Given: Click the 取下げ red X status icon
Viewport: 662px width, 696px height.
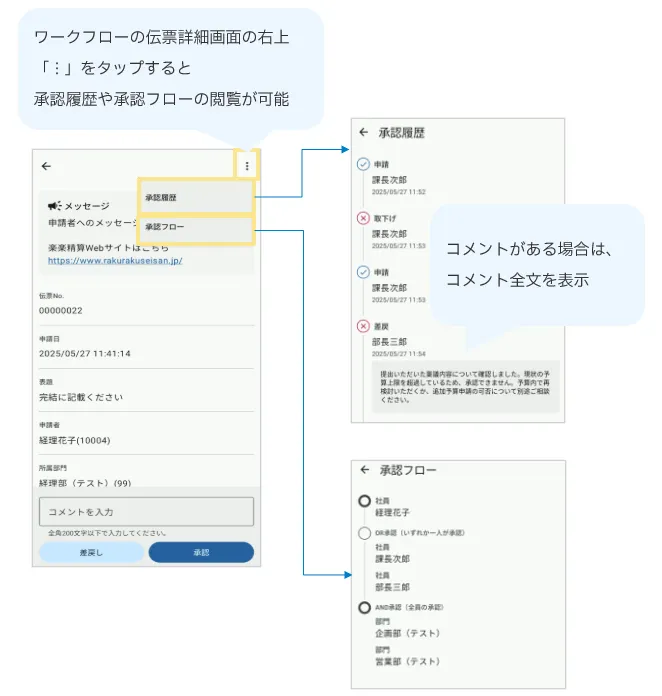Looking at the screenshot, I should (x=363, y=218).
